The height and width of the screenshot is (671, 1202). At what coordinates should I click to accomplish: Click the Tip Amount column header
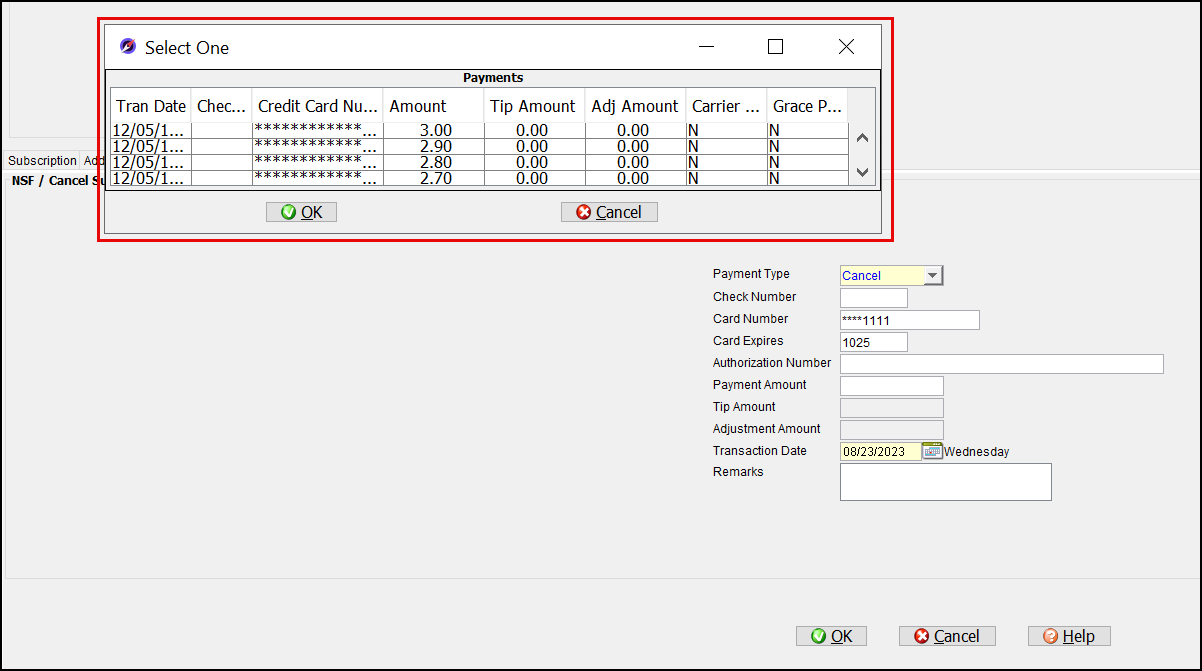[533, 106]
